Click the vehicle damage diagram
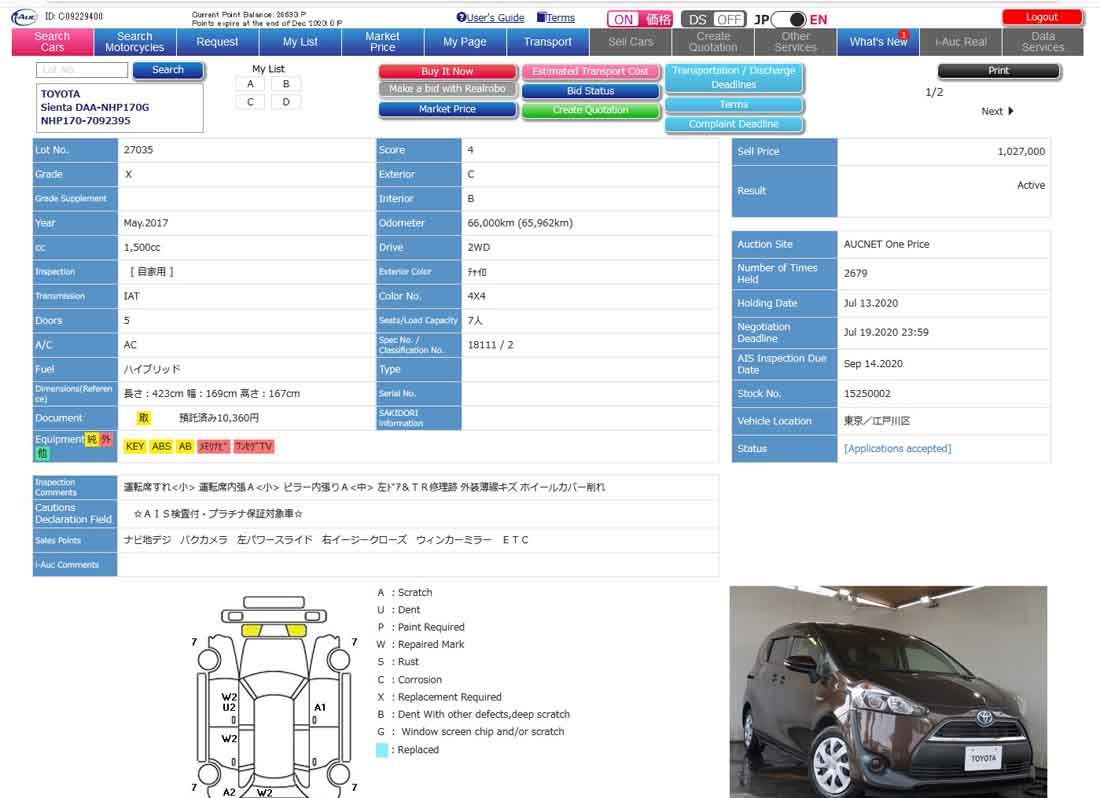Screen dimensions: 1100x798 pyautogui.click(x=274, y=696)
